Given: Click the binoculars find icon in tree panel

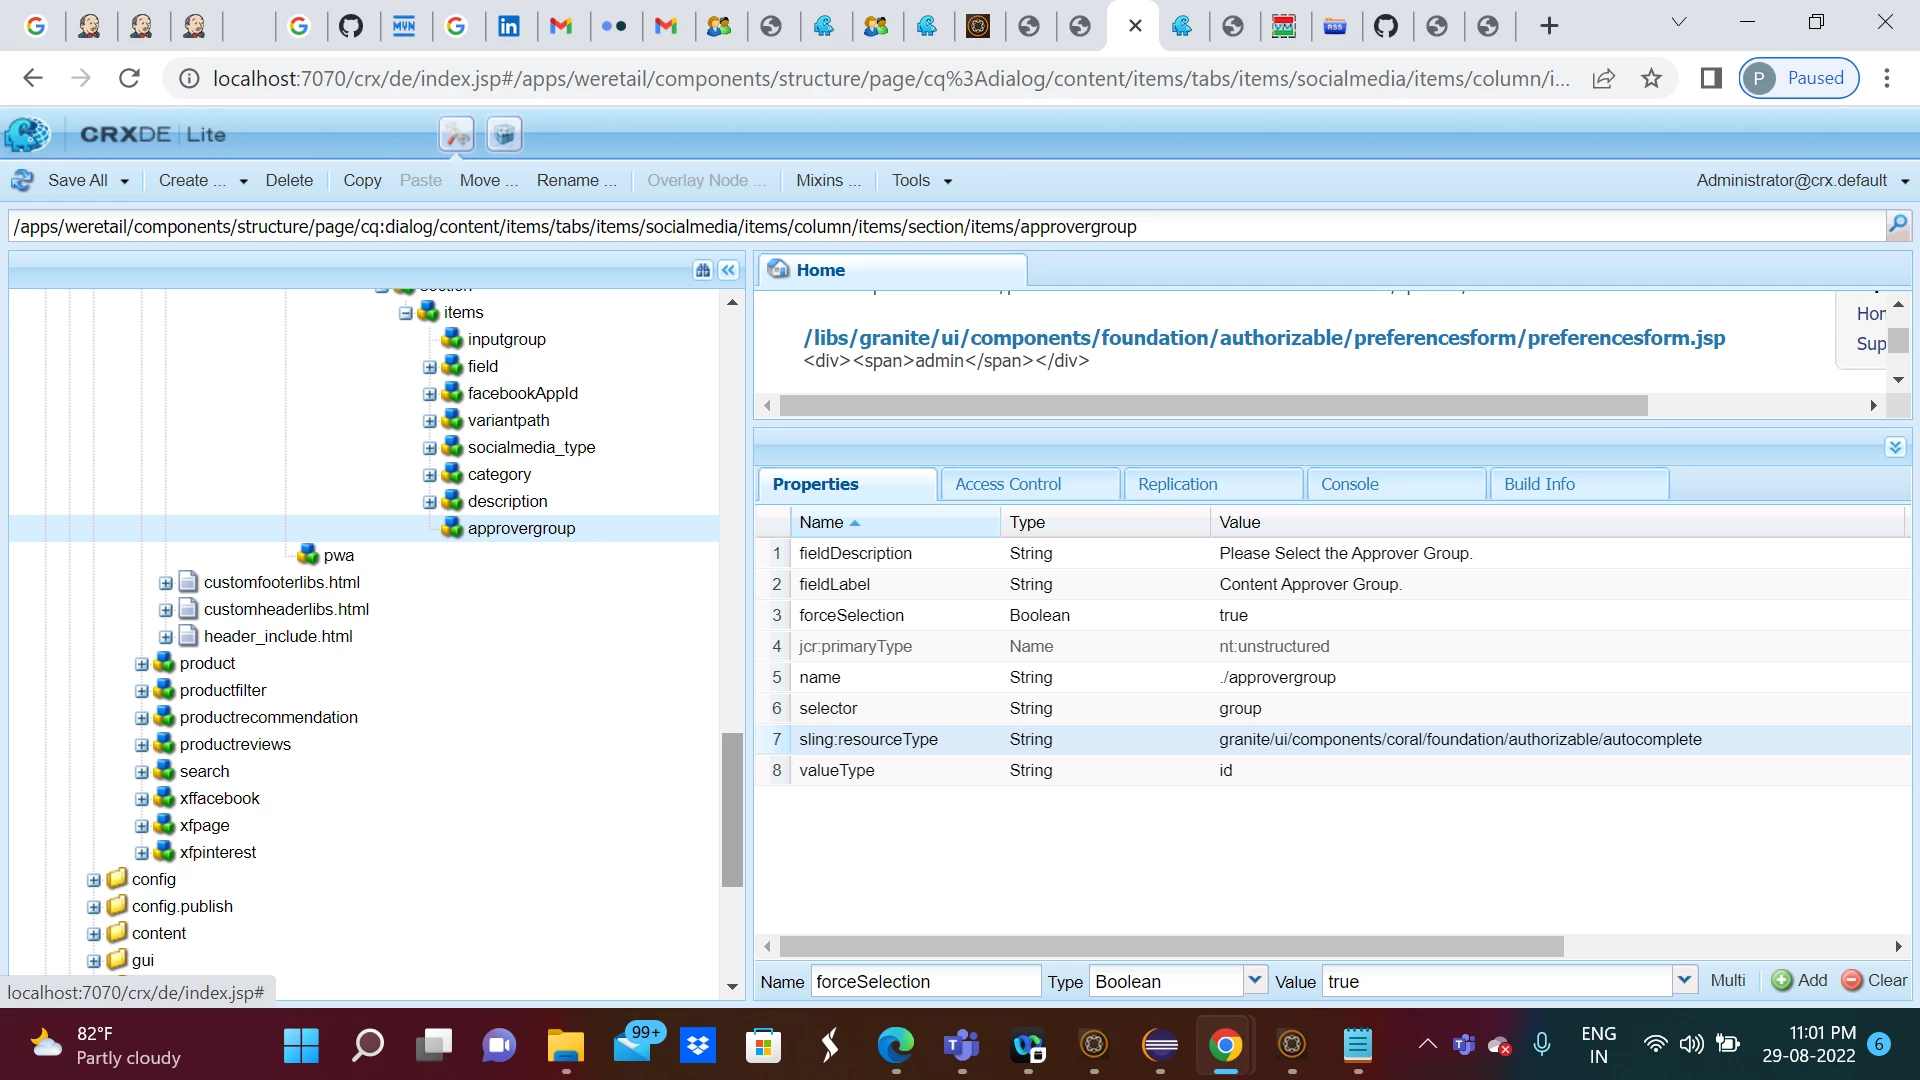Looking at the screenshot, I should 703,270.
